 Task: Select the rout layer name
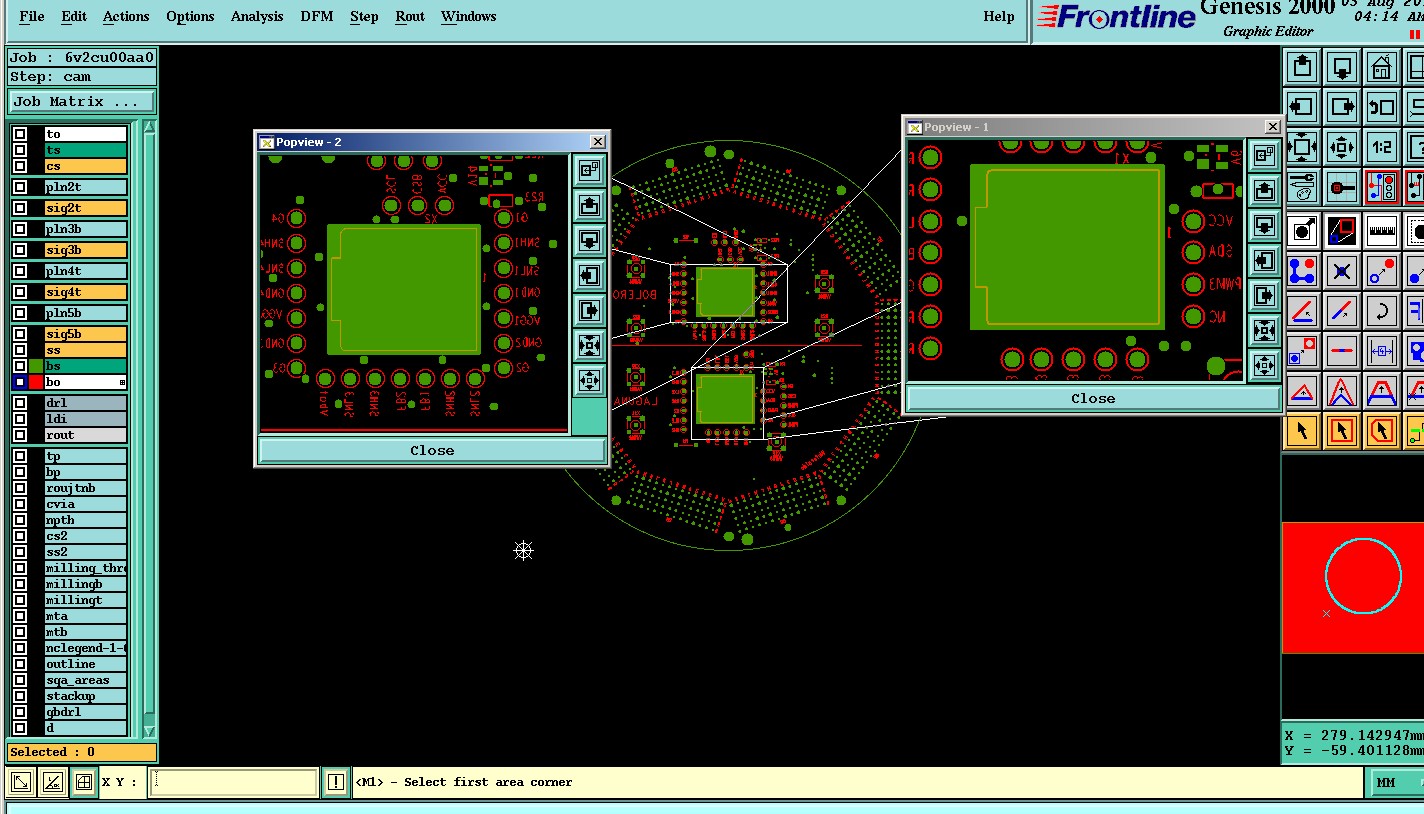(86, 435)
